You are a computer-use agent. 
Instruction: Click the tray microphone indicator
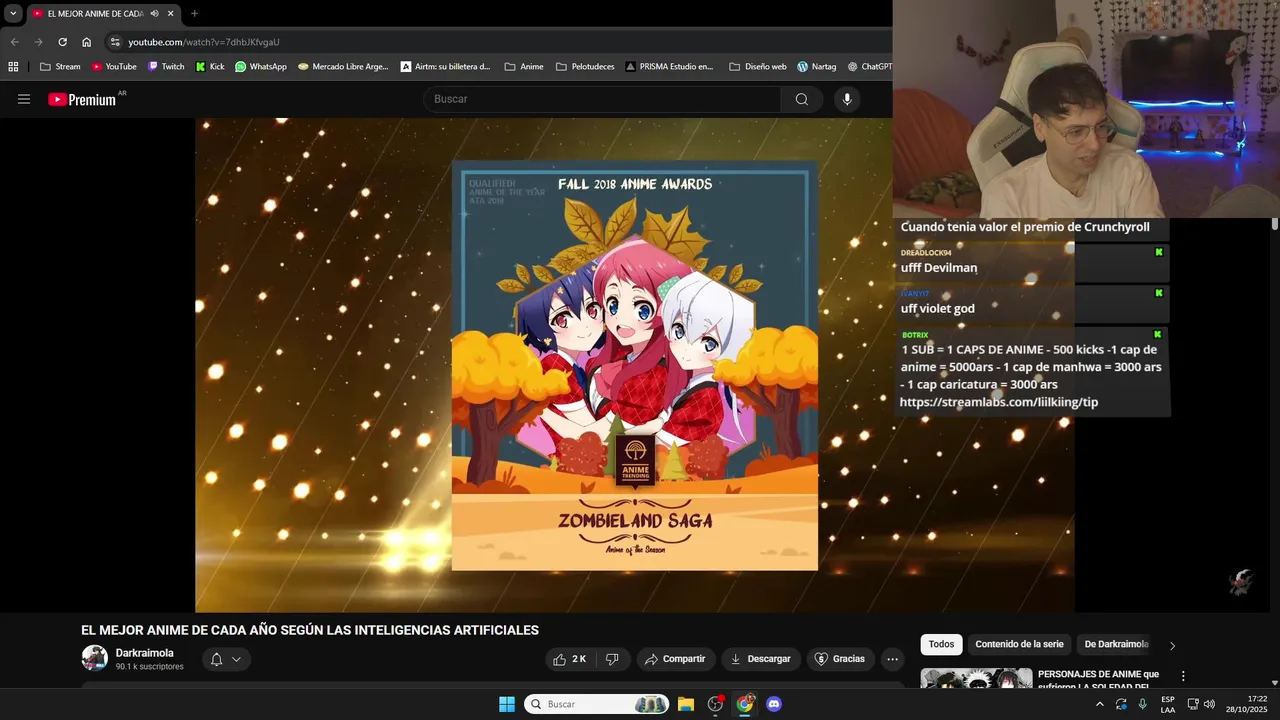1143,704
